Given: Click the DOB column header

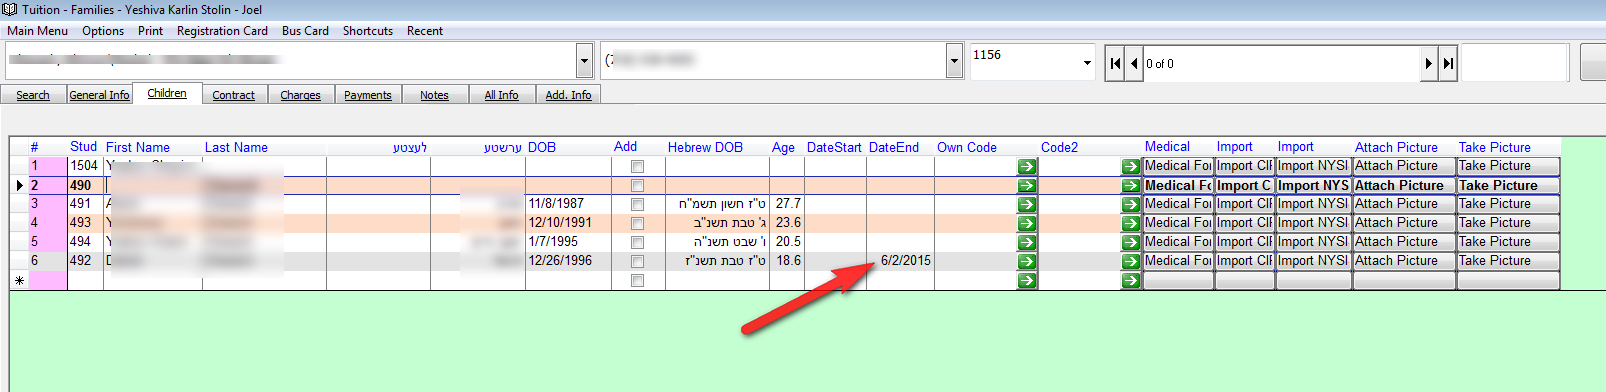Looking at the screenshot, I should click(x=542, y=147).
